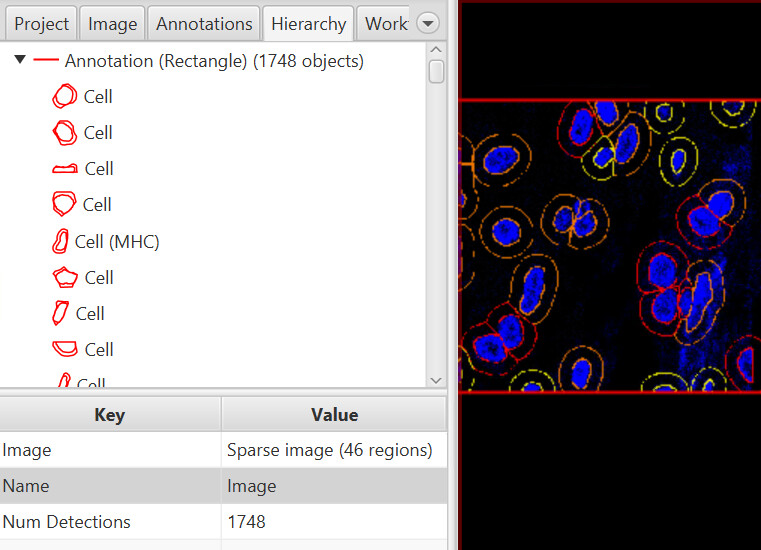This screenshot has width=761, height=550.
Task: Click the first Cell's round outline icon
Action: (65, 96)
